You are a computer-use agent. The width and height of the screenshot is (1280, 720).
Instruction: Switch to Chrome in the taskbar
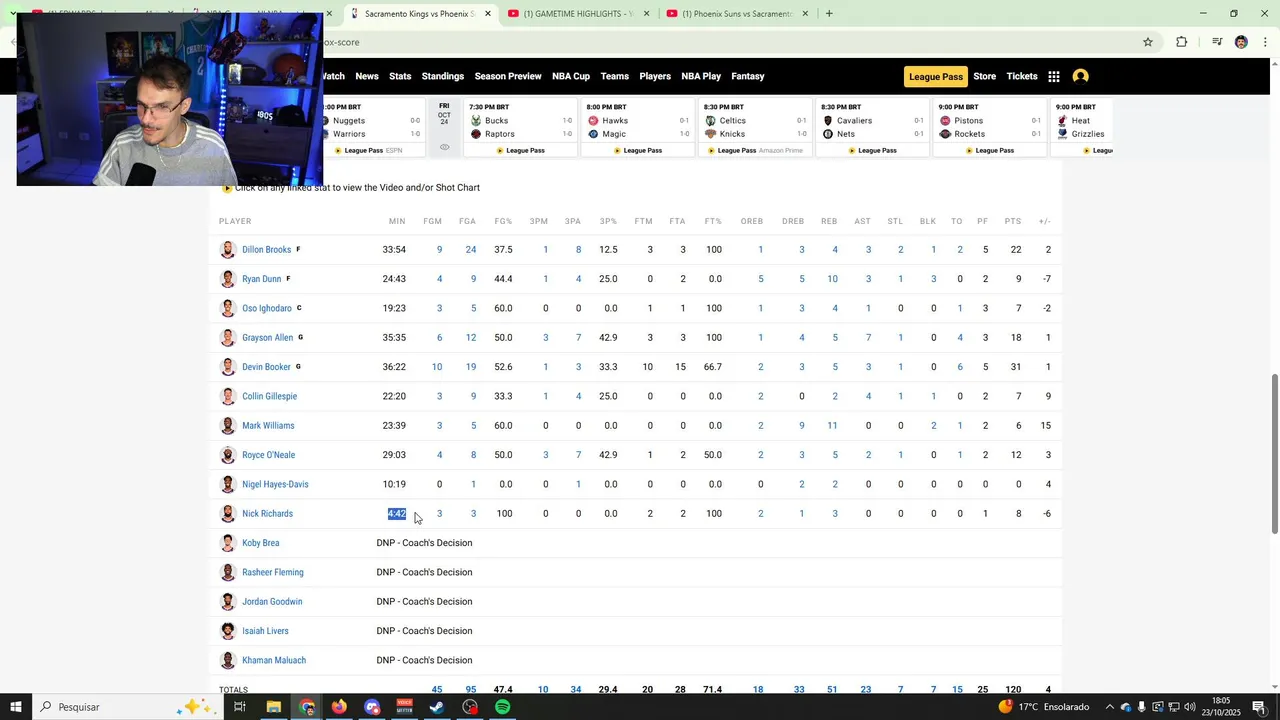[307, 707]
